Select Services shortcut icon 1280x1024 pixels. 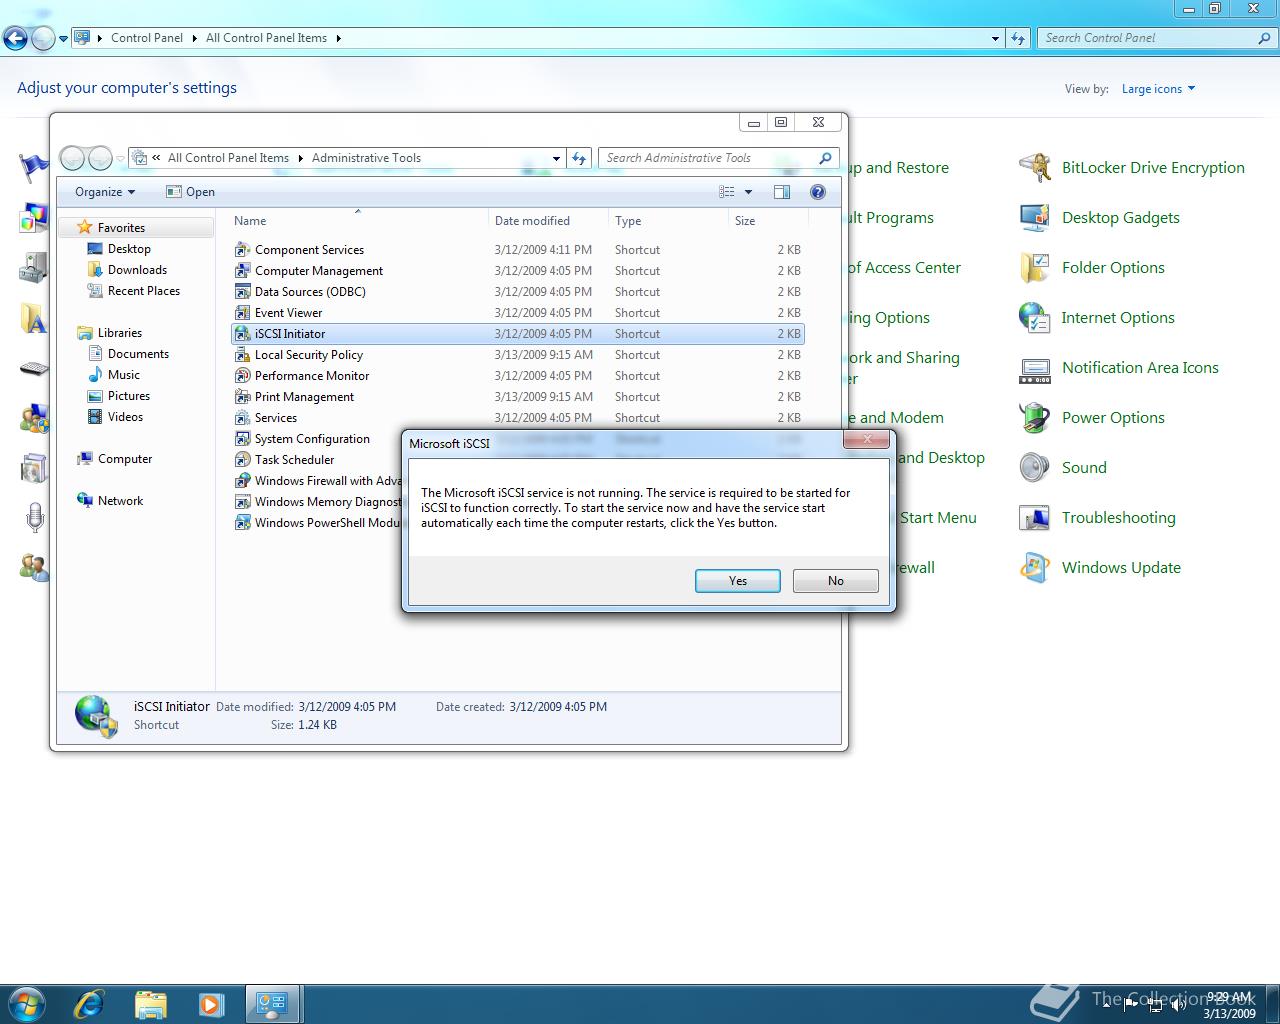coord(242,418)
